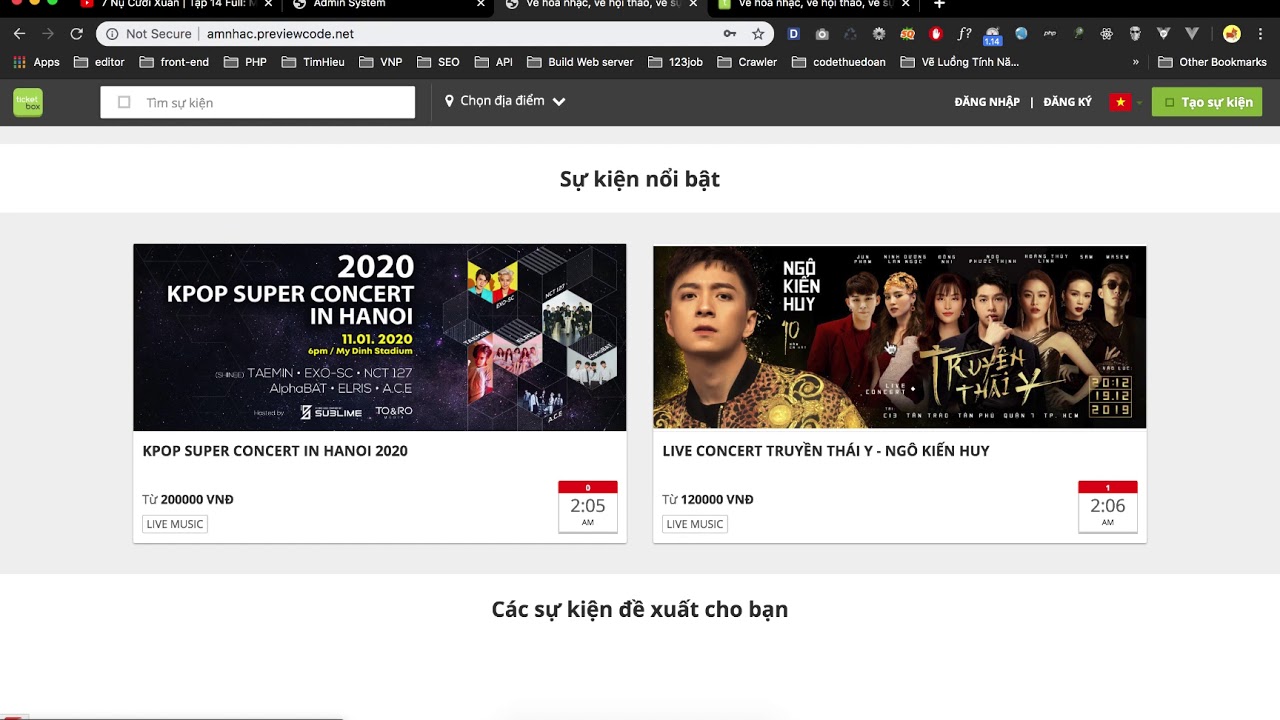Screen dimensions: 1280x720
Task: Open the TimHieu bookmarks folder
Action: coord(313,62)
